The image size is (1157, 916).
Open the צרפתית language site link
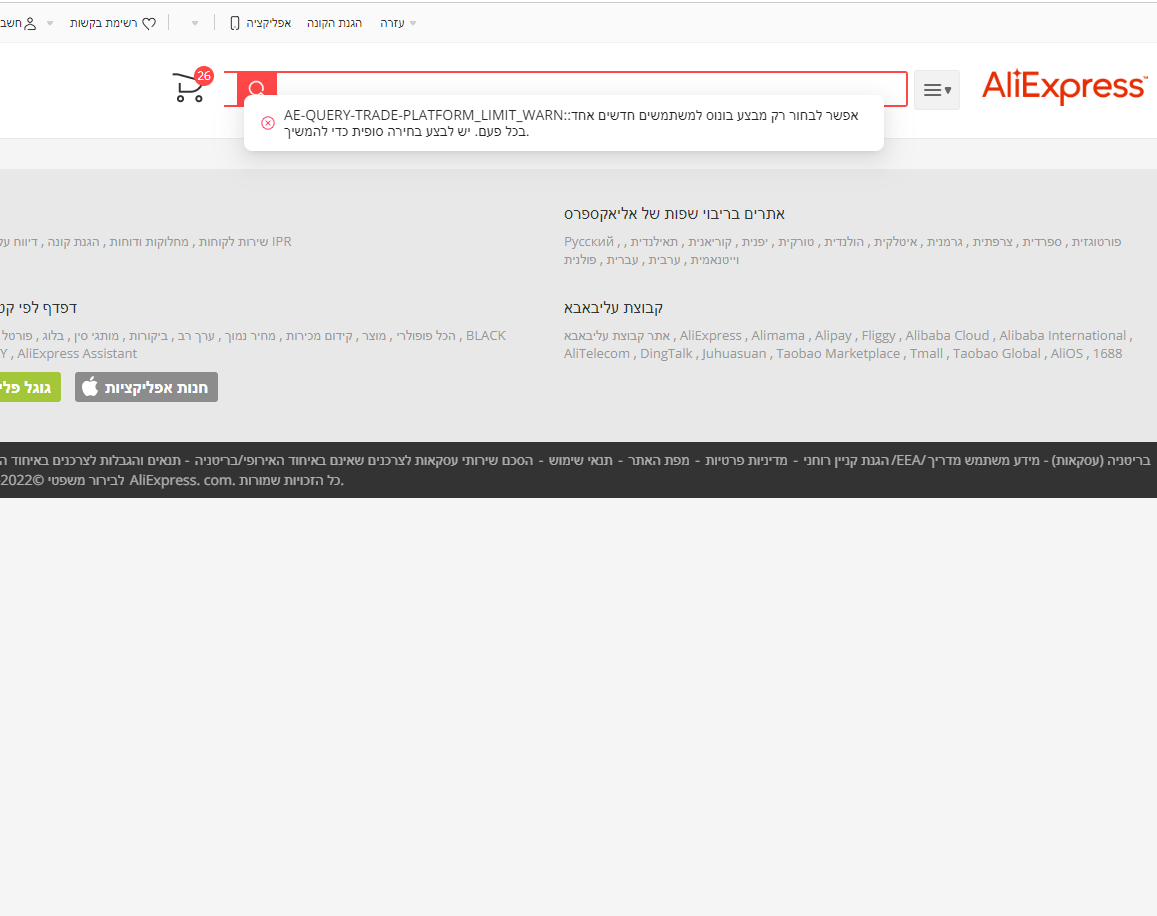[992, 241]
